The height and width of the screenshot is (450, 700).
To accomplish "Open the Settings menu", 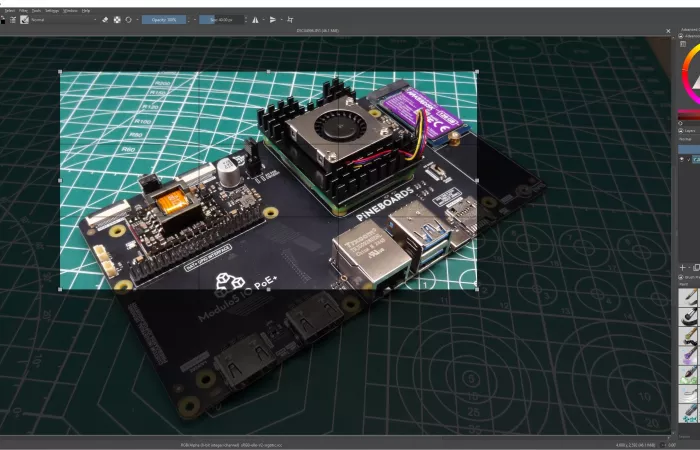I will click(52, 9).
